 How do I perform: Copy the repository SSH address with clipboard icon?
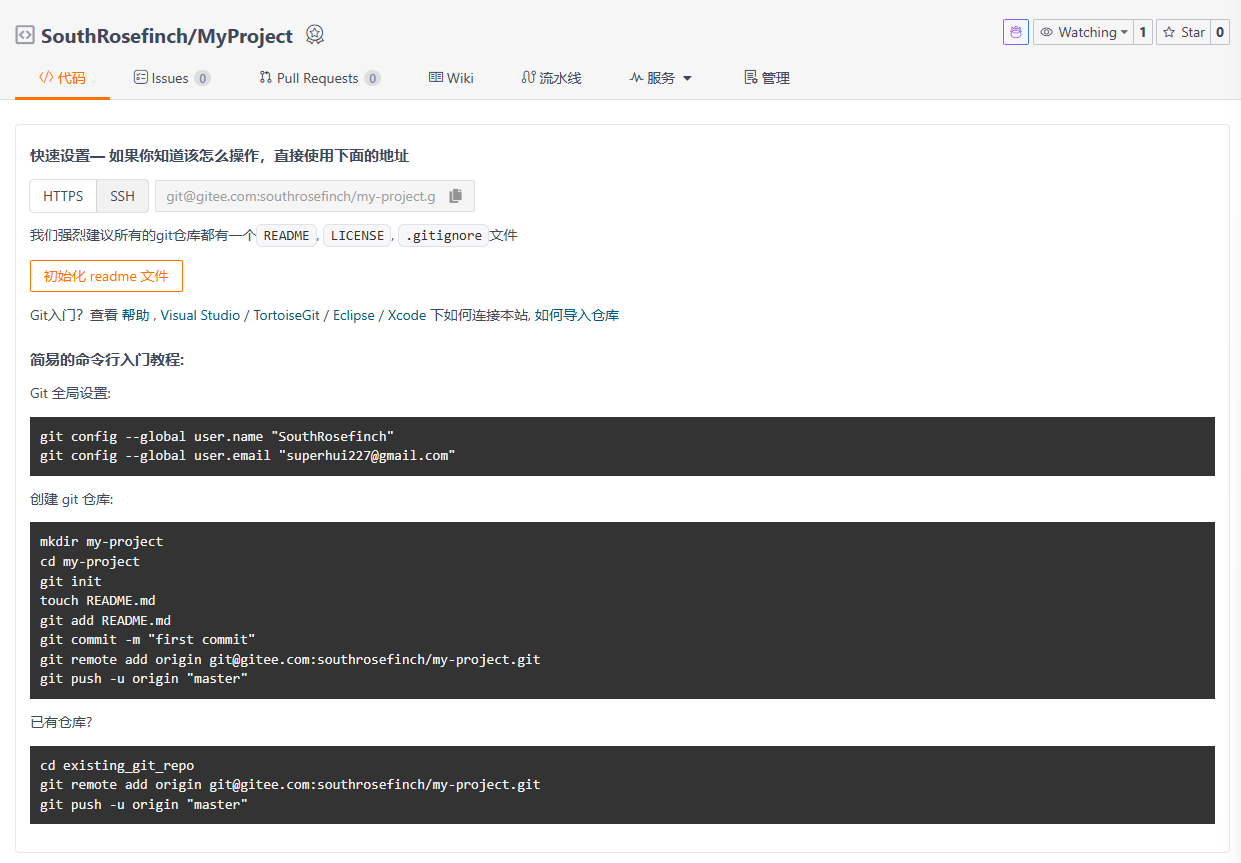coord(455,196)
